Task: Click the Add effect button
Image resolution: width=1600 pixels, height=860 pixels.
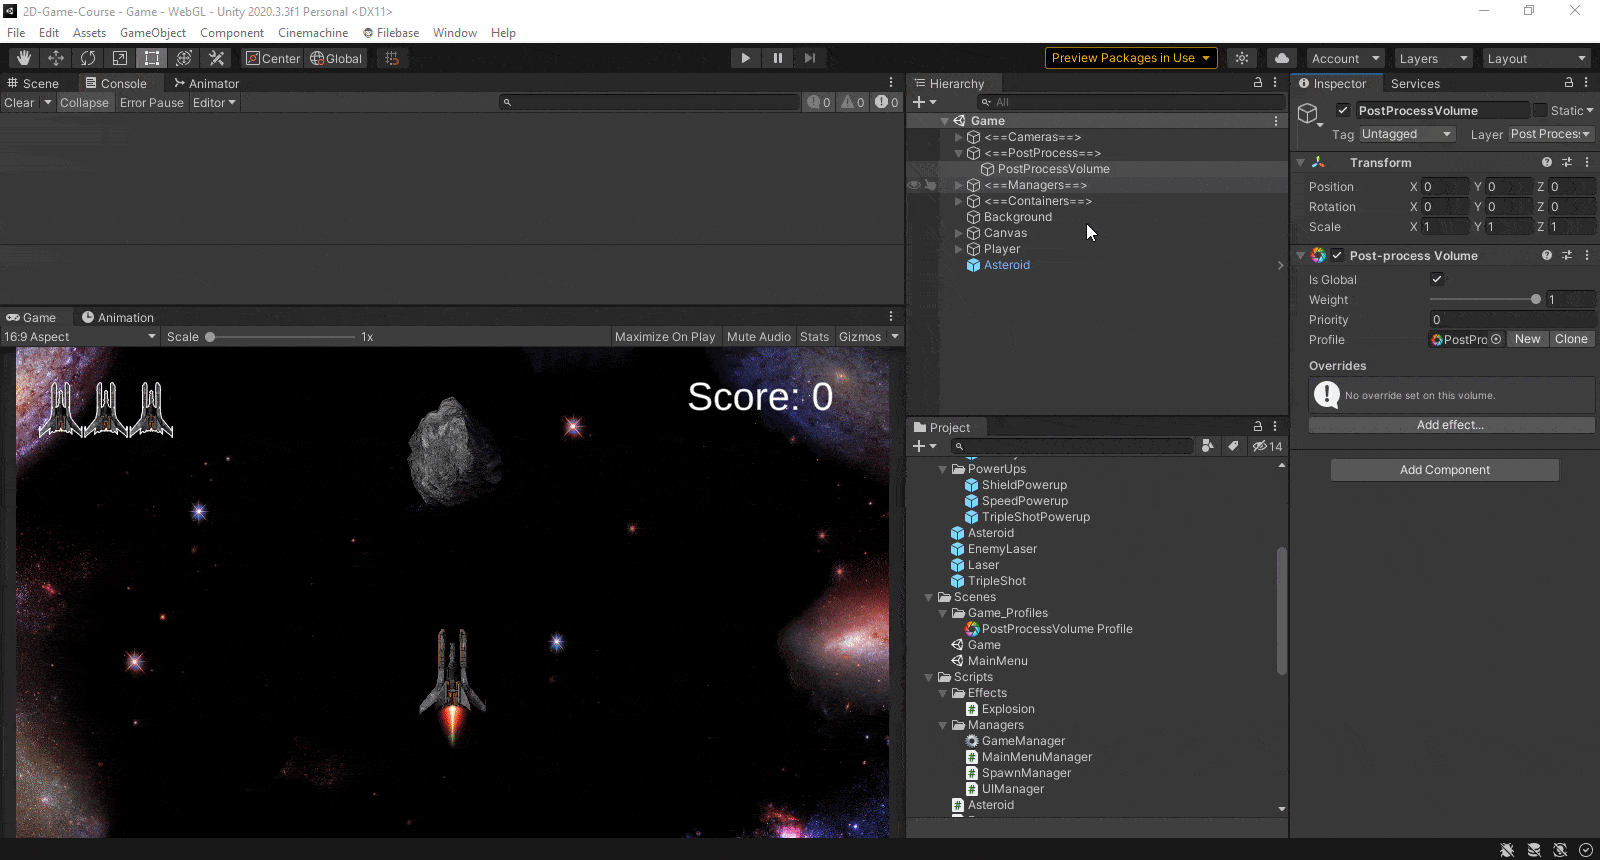Action: pyautogui.click(x=1450, y=425)
